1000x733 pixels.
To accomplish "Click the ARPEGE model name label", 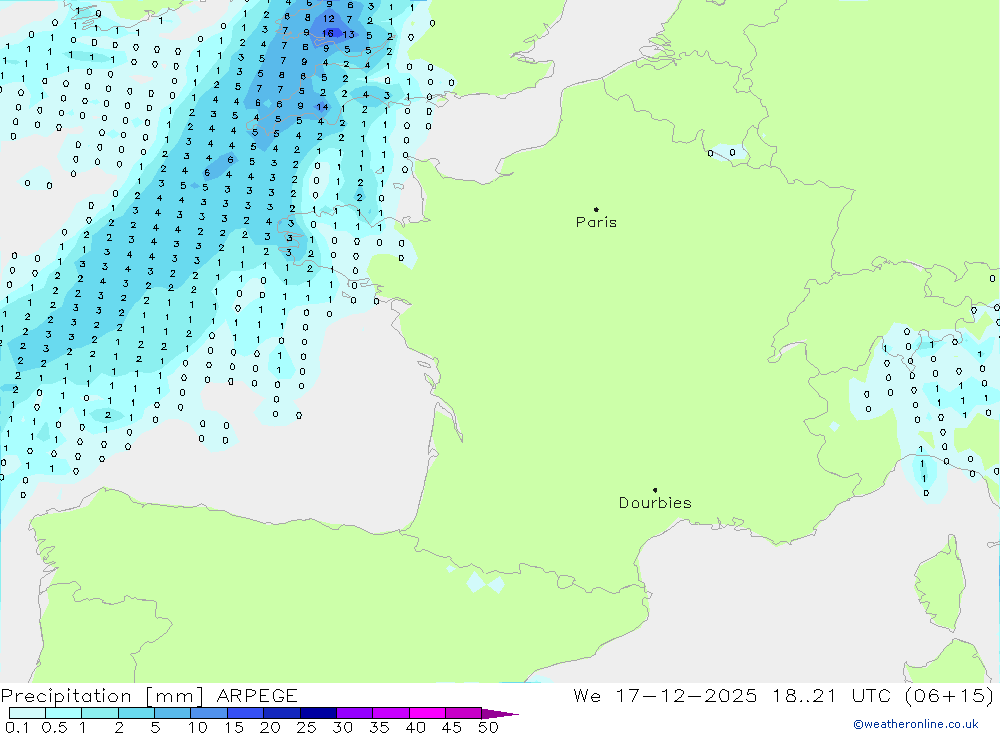I will [257, 696].
